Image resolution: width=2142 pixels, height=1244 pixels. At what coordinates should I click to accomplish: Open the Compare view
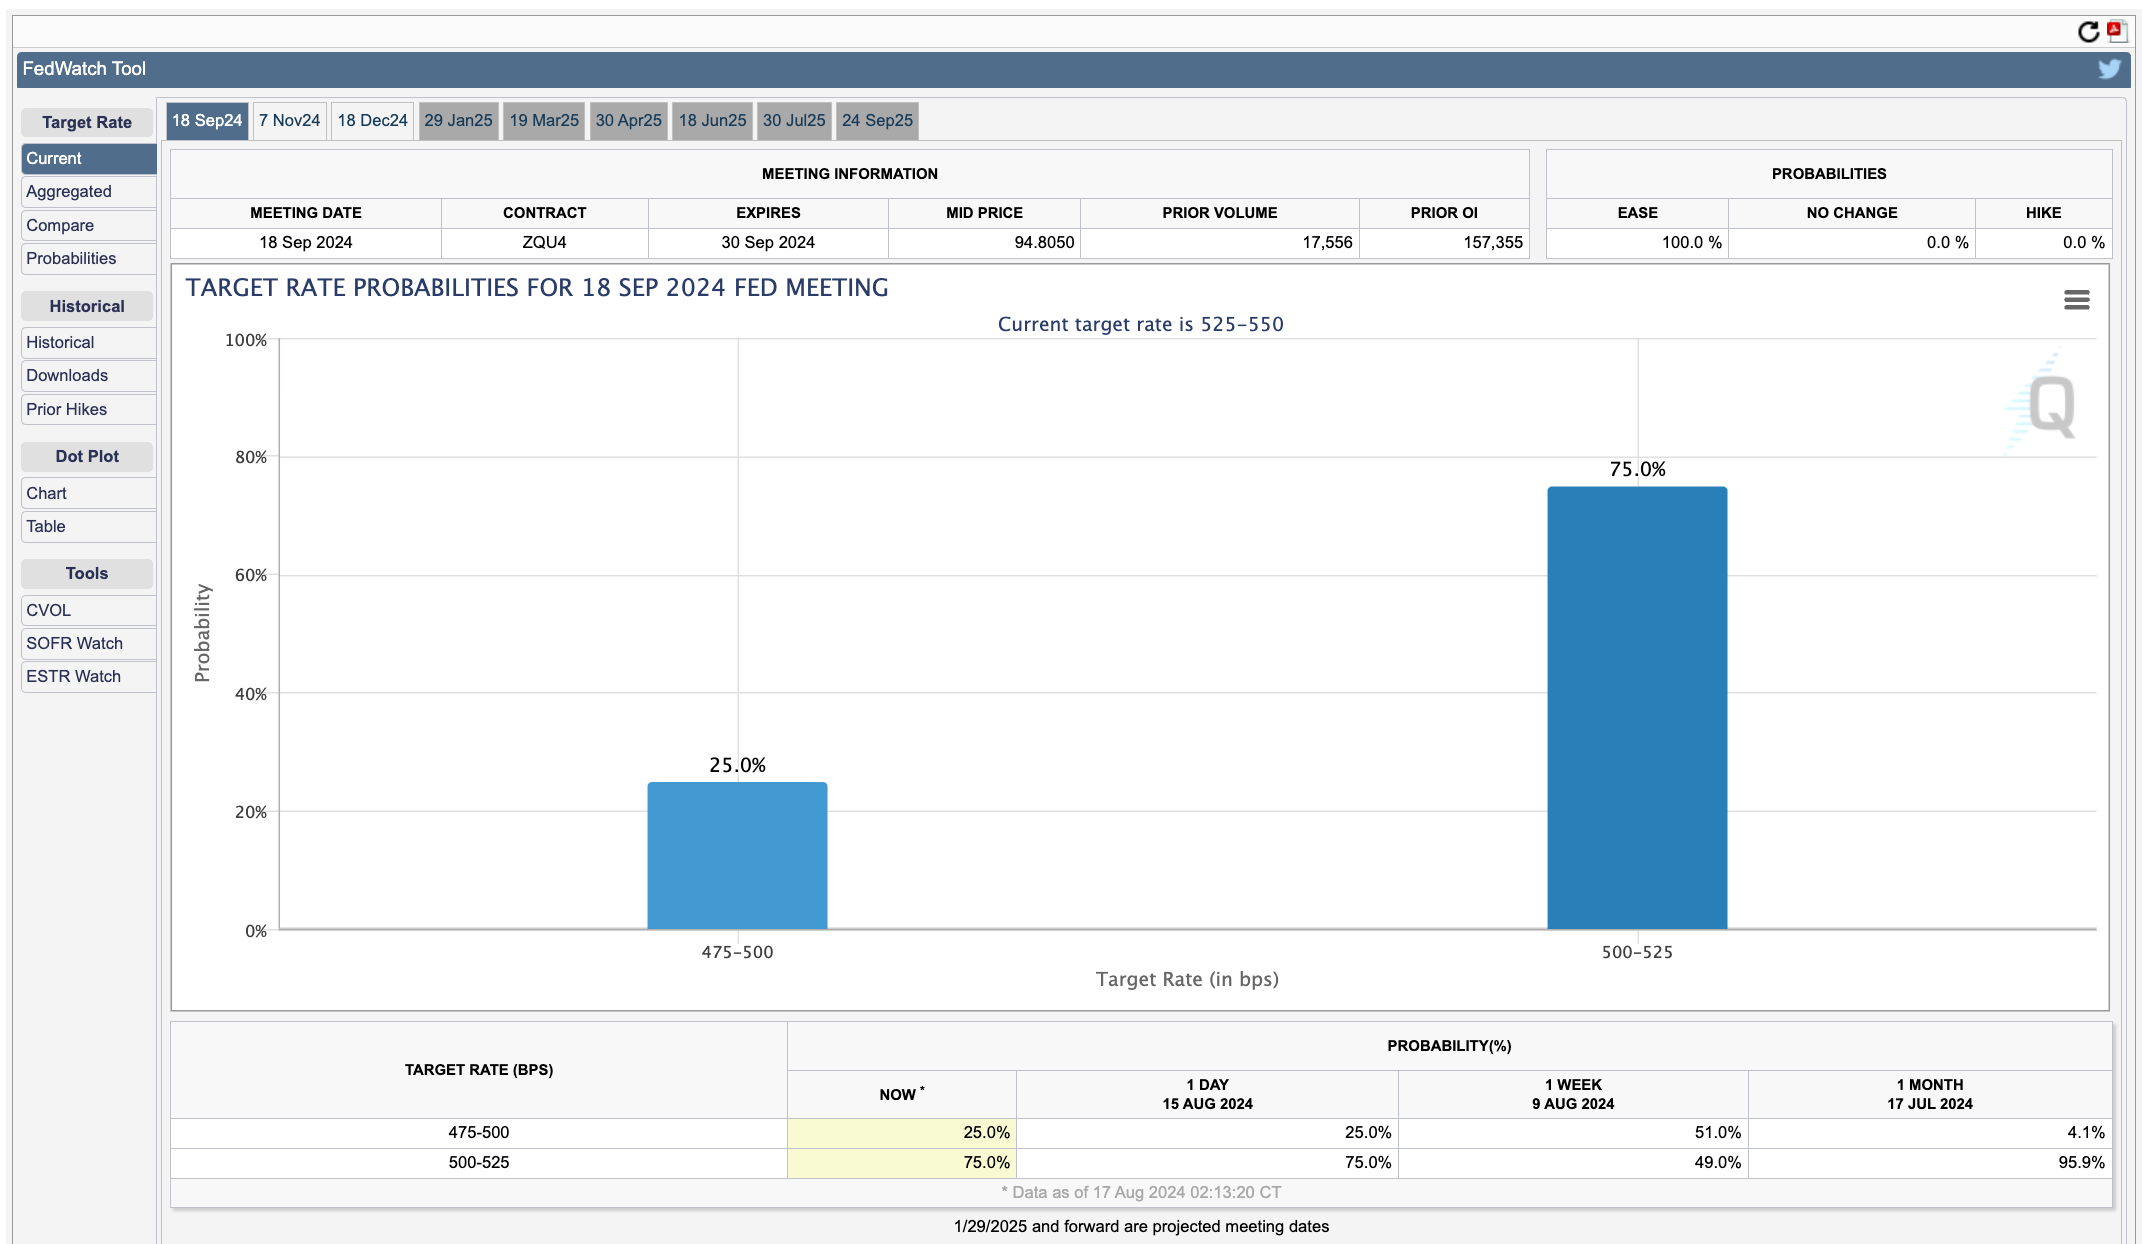88,225
